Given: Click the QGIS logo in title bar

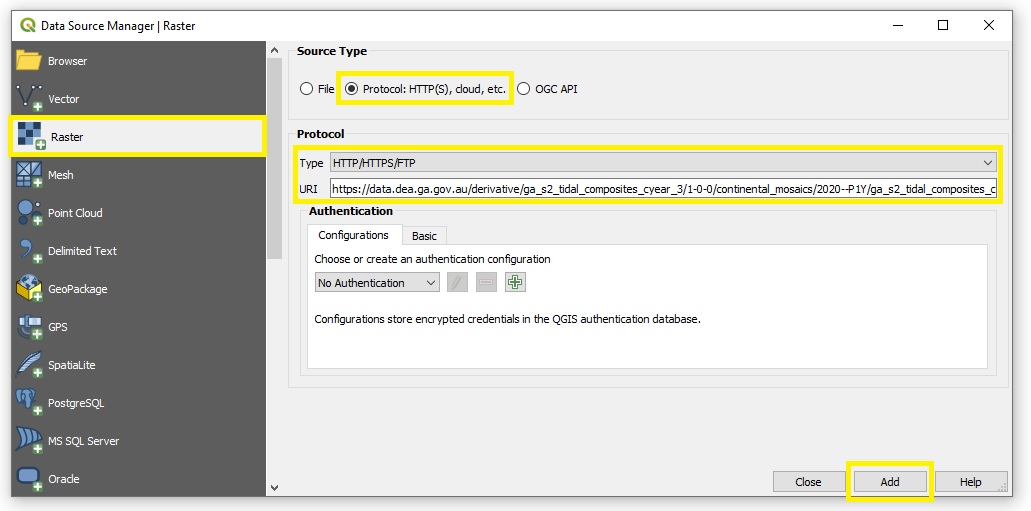Looking at the screenshot, I should tap(28, 26).
